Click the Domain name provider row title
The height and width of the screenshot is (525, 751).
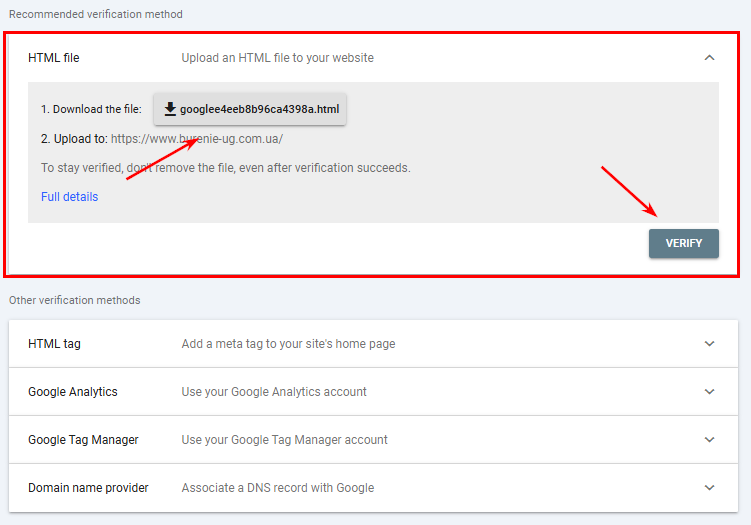coord(88,488)
